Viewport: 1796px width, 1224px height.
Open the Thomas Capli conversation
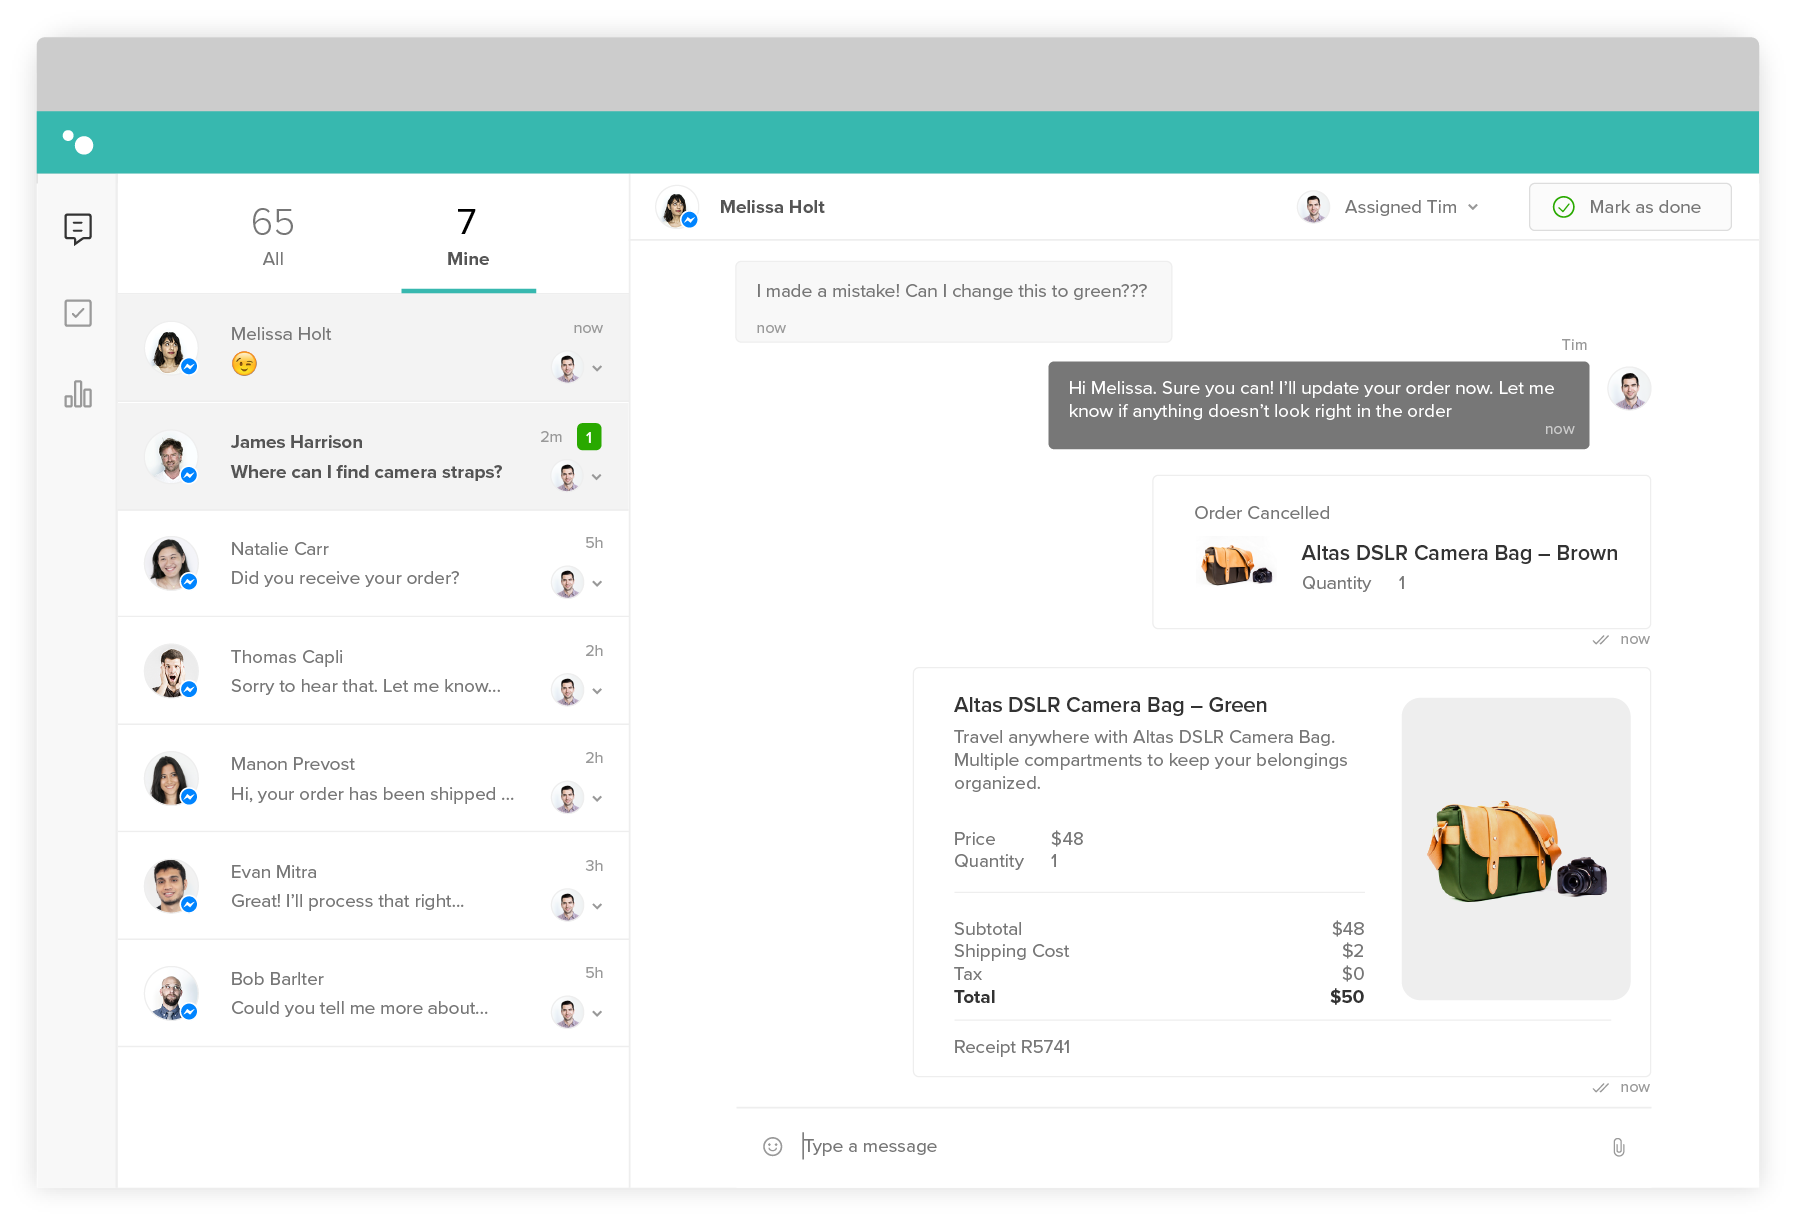coord(366,671)
